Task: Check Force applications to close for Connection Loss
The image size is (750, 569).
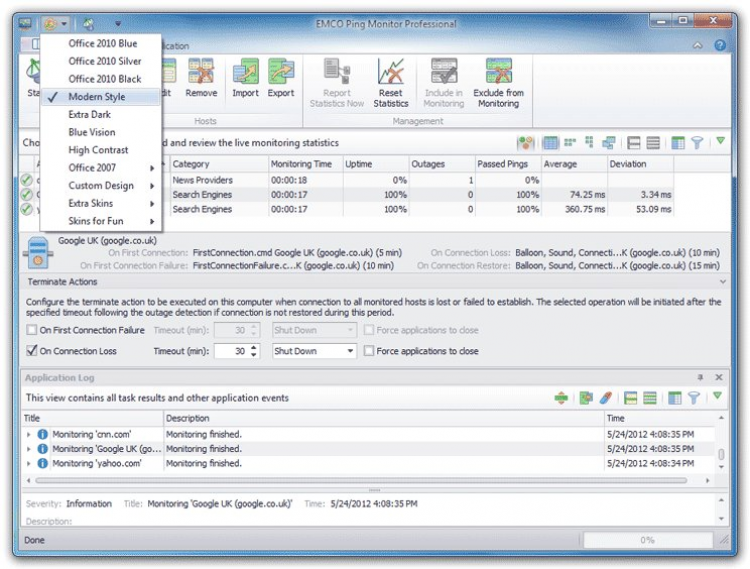Action: (368, 350)
